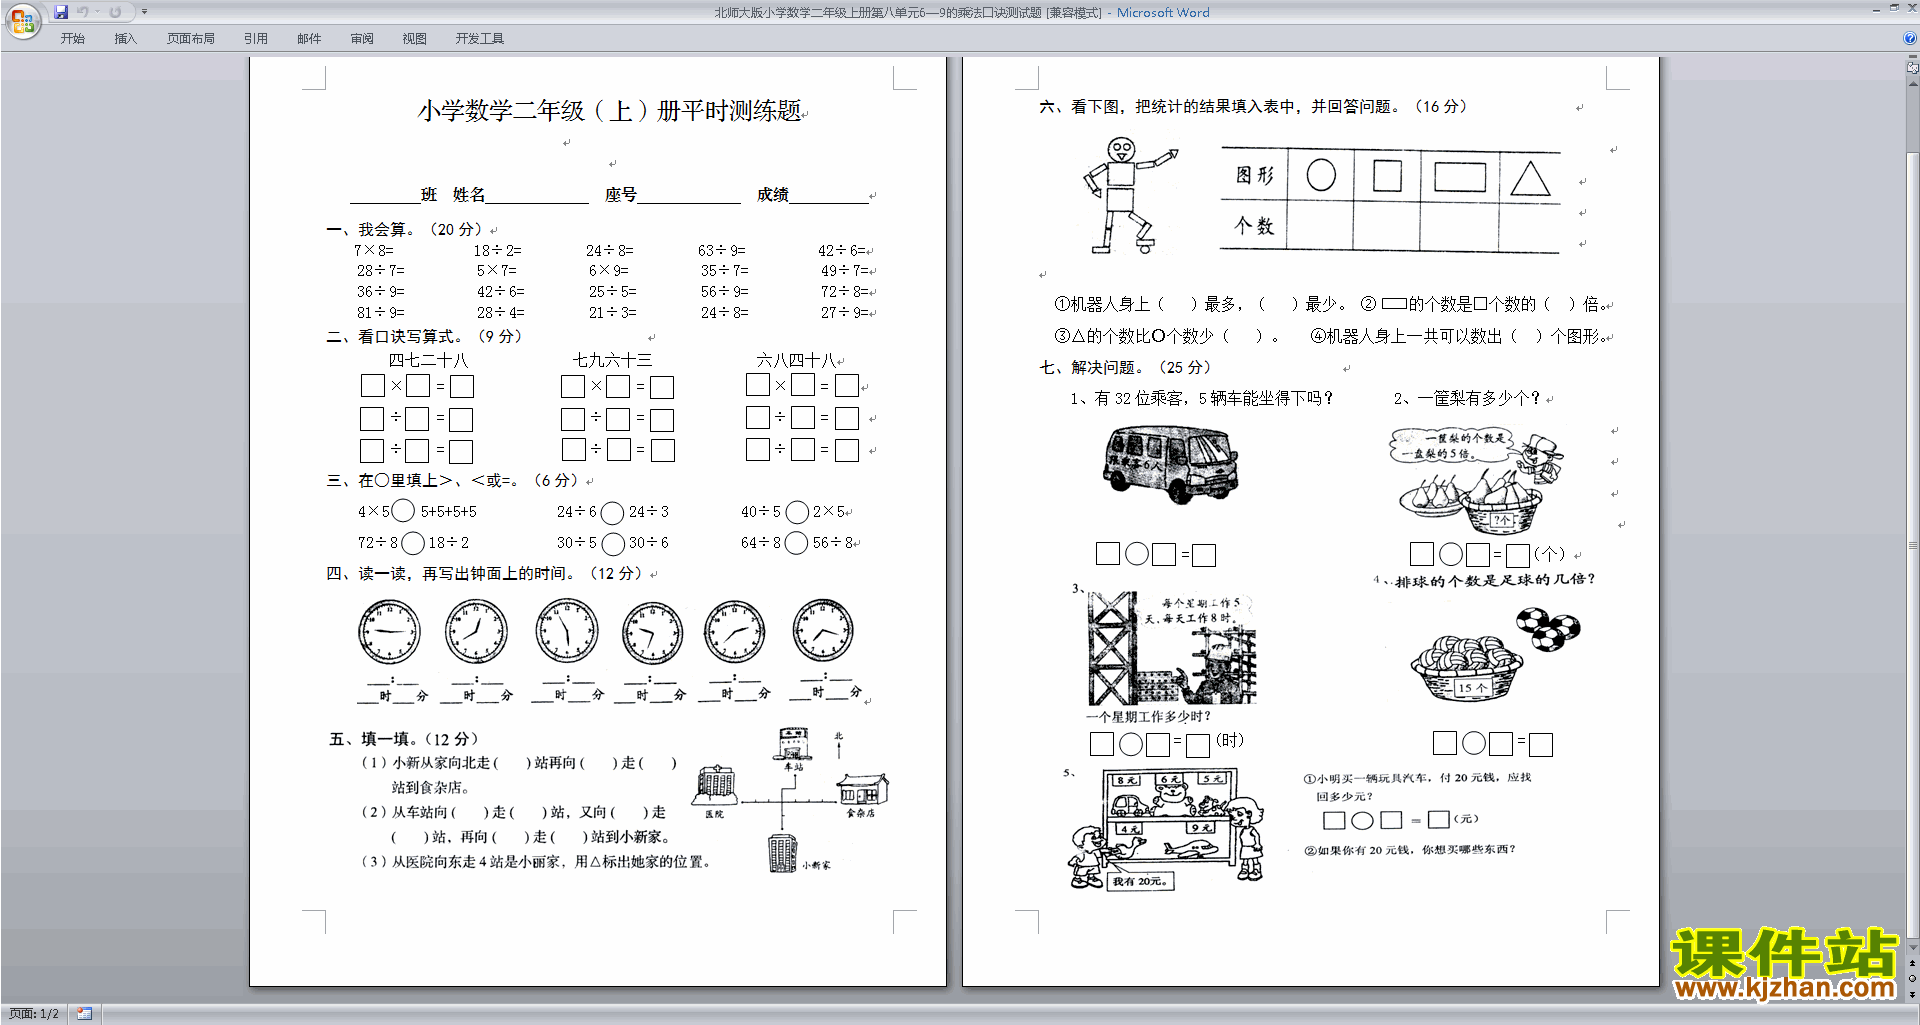Click the last clock face picture
Image resolution: width=1920 pixels, height=1025 pixels.
pos(823,631)
